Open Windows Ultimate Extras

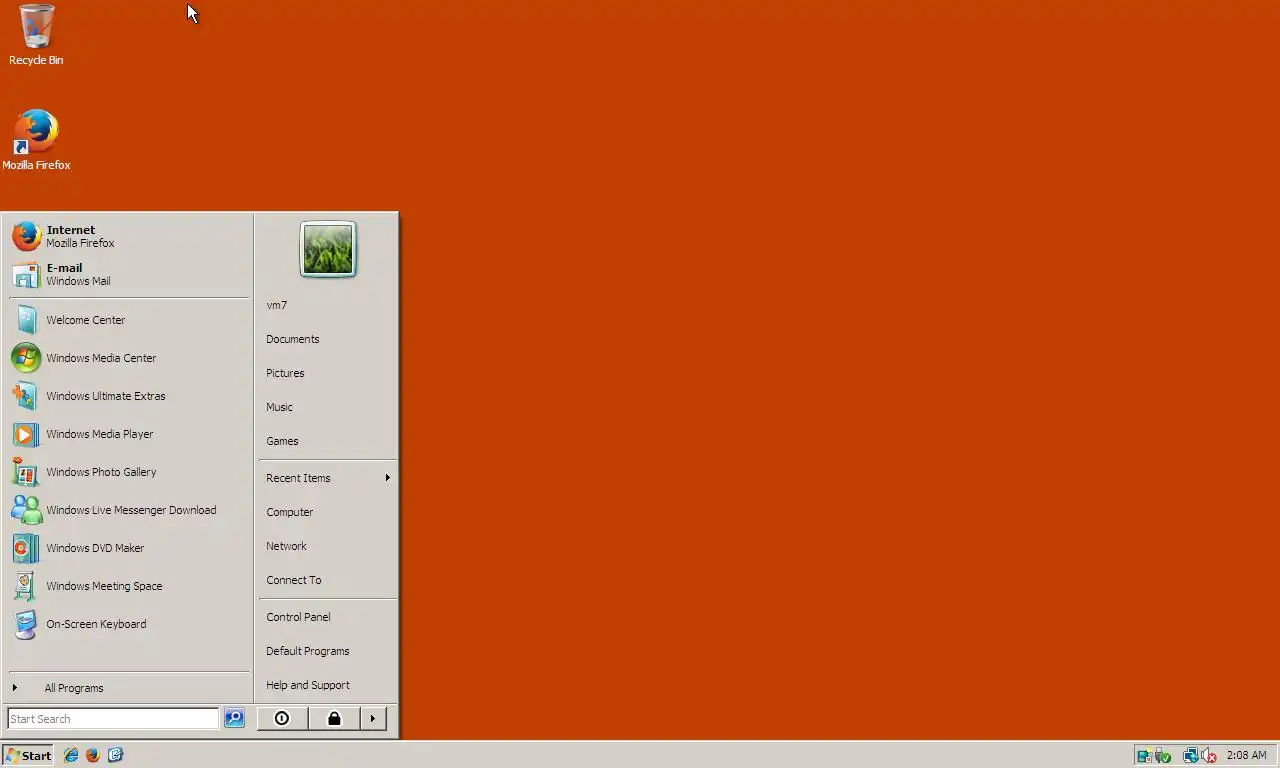click(129, 396)
